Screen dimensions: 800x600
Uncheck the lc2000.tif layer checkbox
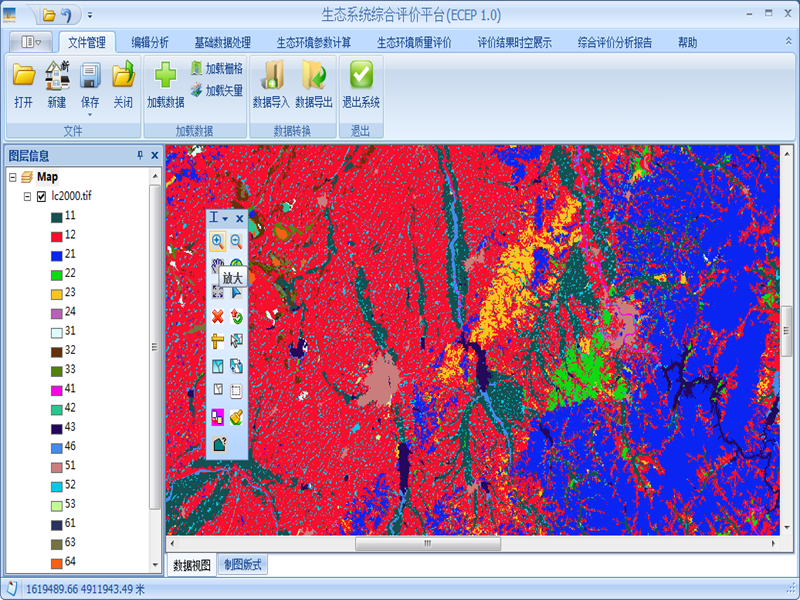[x=41, y=196]
